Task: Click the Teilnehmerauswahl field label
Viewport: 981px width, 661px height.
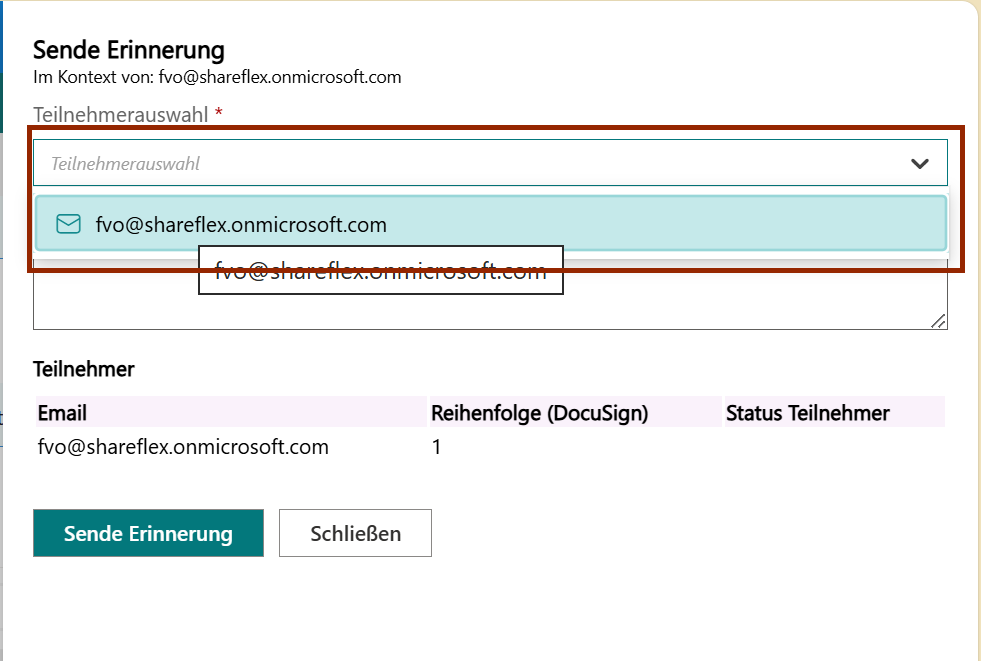Action: pyautogui.click(x=120, y=114)
